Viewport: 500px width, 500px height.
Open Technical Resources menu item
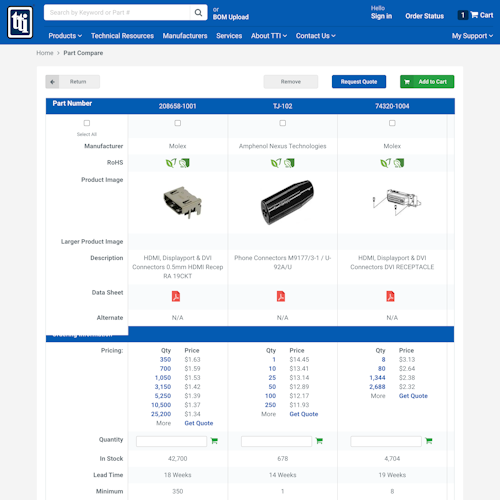pyautogui.click(x=122, y=36)
